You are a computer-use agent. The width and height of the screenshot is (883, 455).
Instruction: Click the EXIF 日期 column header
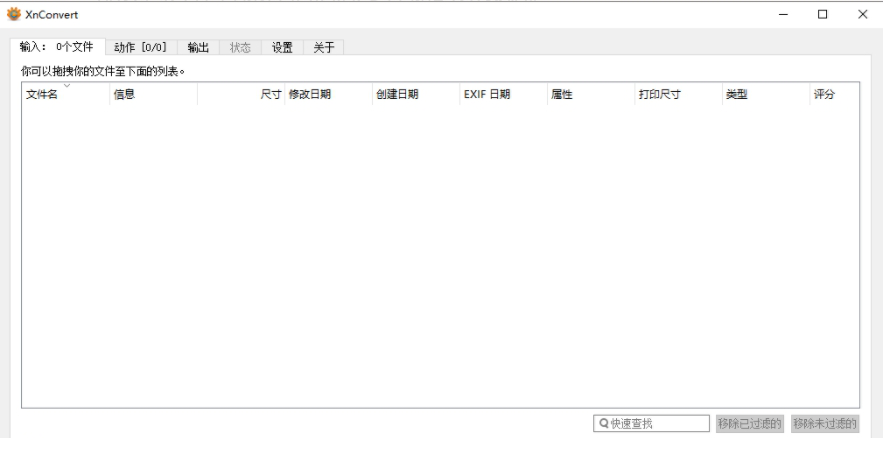503,94
